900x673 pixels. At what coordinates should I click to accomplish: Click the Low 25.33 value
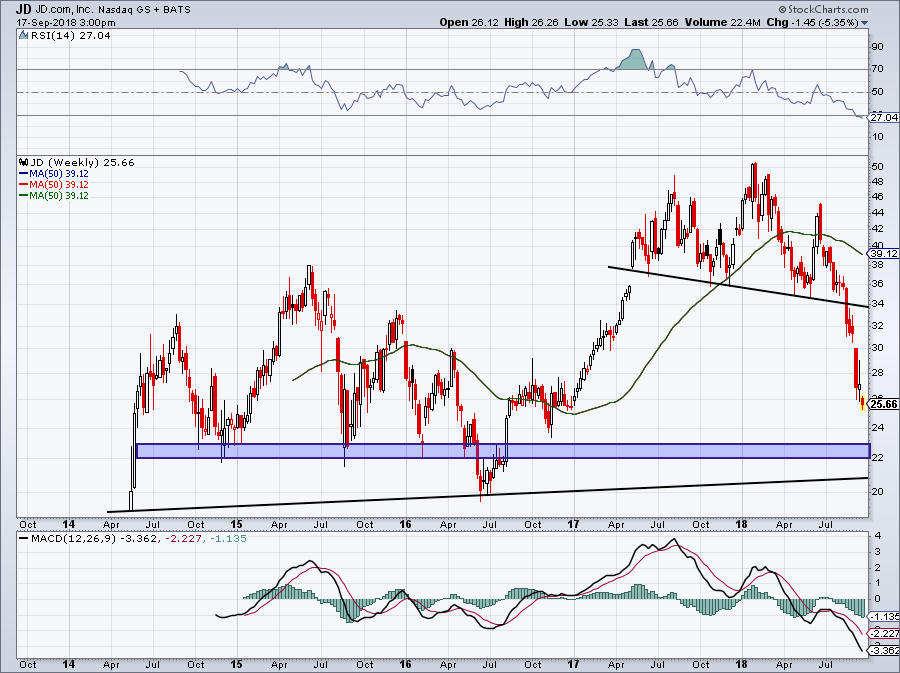point(592,22)
